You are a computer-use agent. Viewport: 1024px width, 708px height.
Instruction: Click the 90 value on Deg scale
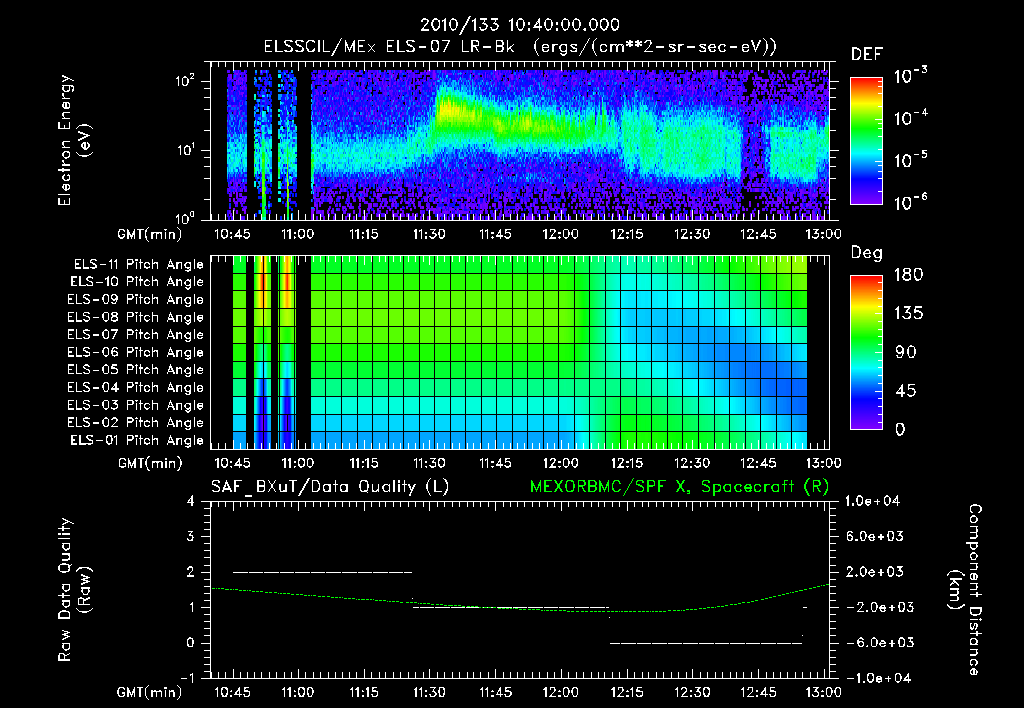pos(906,353)
